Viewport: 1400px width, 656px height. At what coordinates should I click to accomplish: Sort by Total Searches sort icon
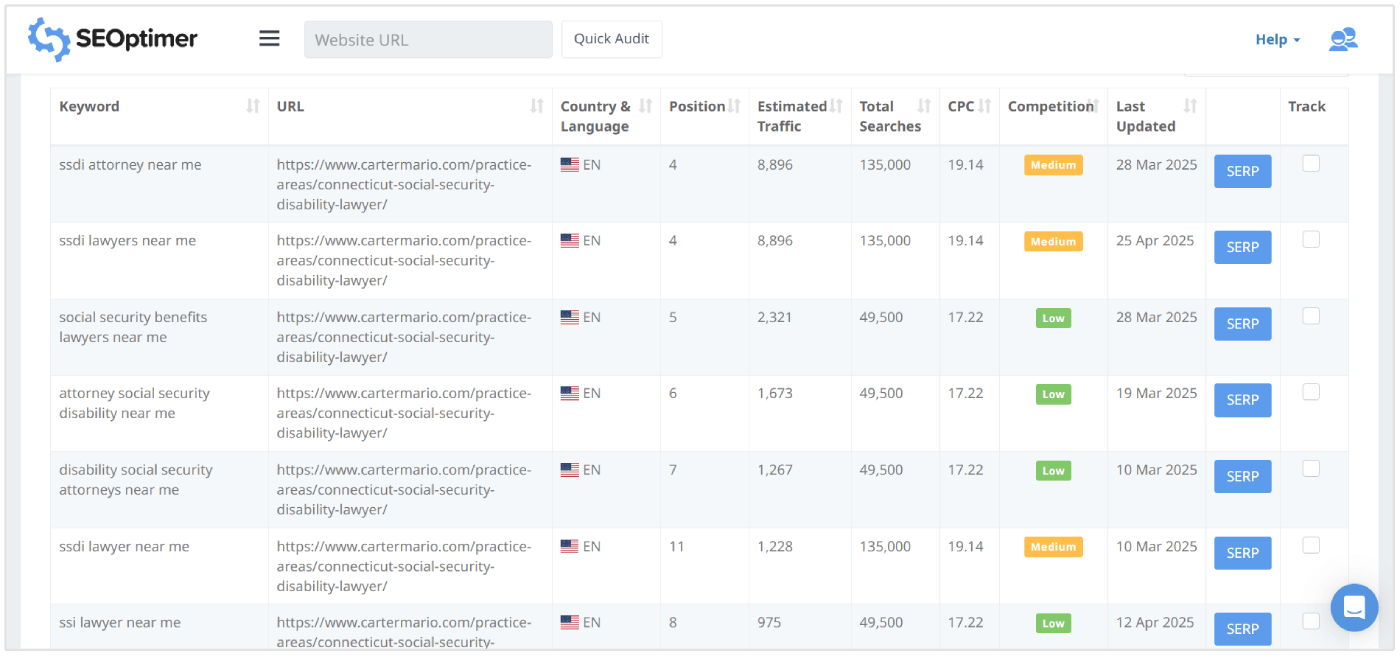click(x=925, y=107)
